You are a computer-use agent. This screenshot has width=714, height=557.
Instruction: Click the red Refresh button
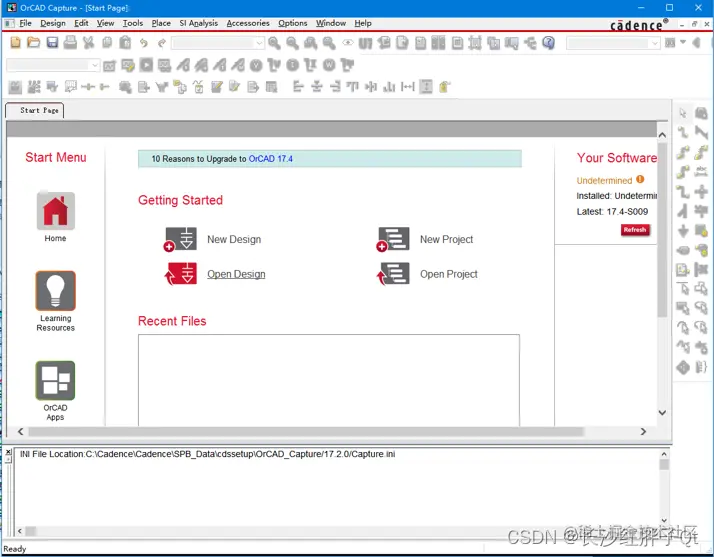click(x=635, y=230)
